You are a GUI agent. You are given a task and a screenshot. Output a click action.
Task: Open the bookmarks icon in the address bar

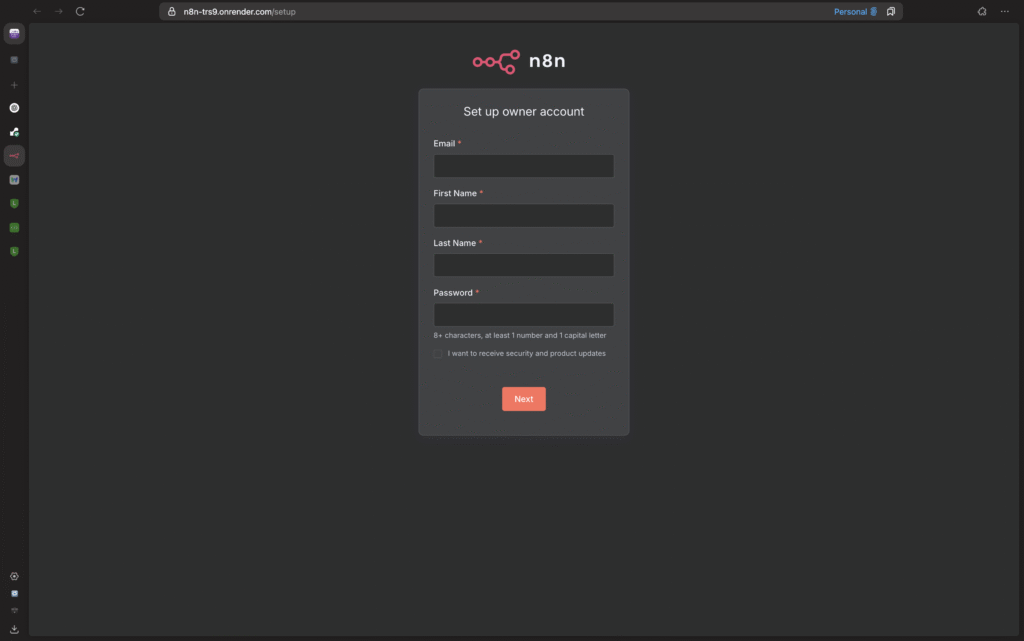(891, 11)
